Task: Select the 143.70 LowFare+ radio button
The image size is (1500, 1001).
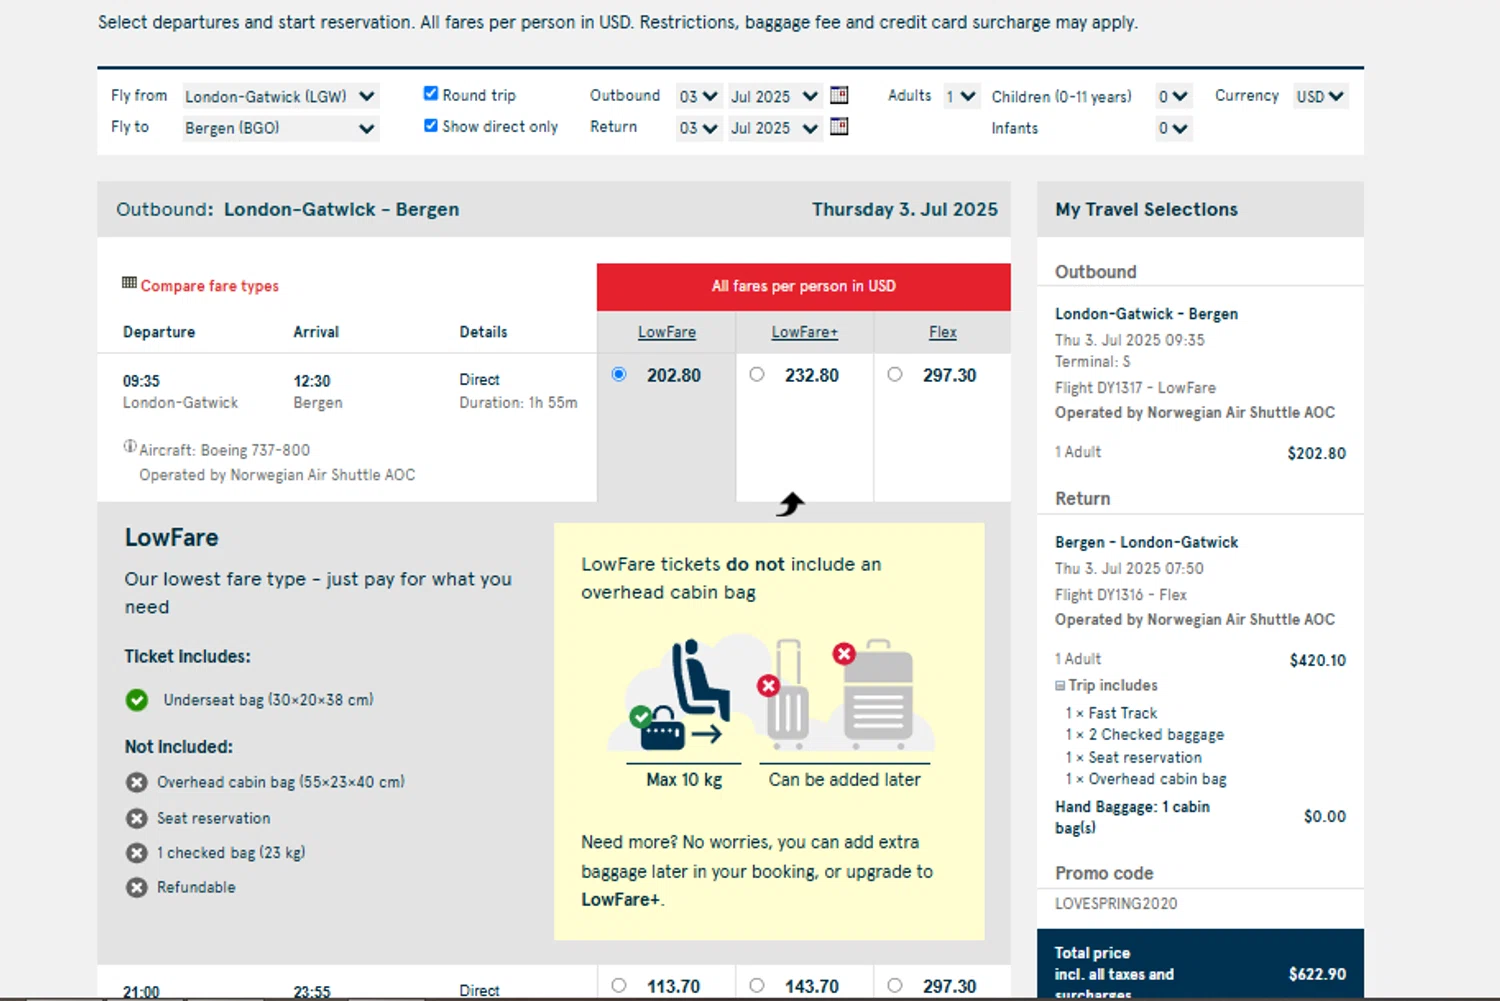Action: pos(757,985)
